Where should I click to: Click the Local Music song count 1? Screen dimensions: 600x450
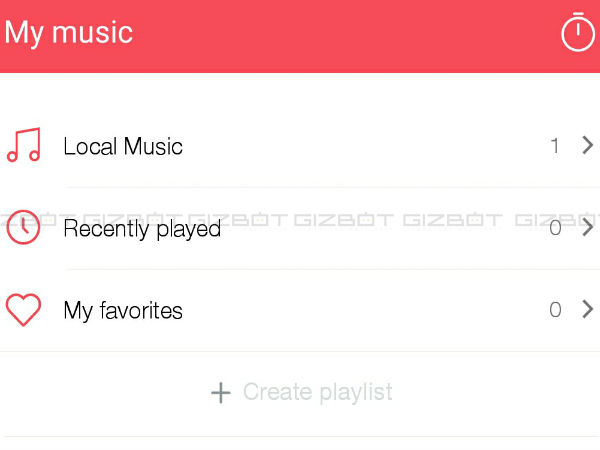(555, 146)
